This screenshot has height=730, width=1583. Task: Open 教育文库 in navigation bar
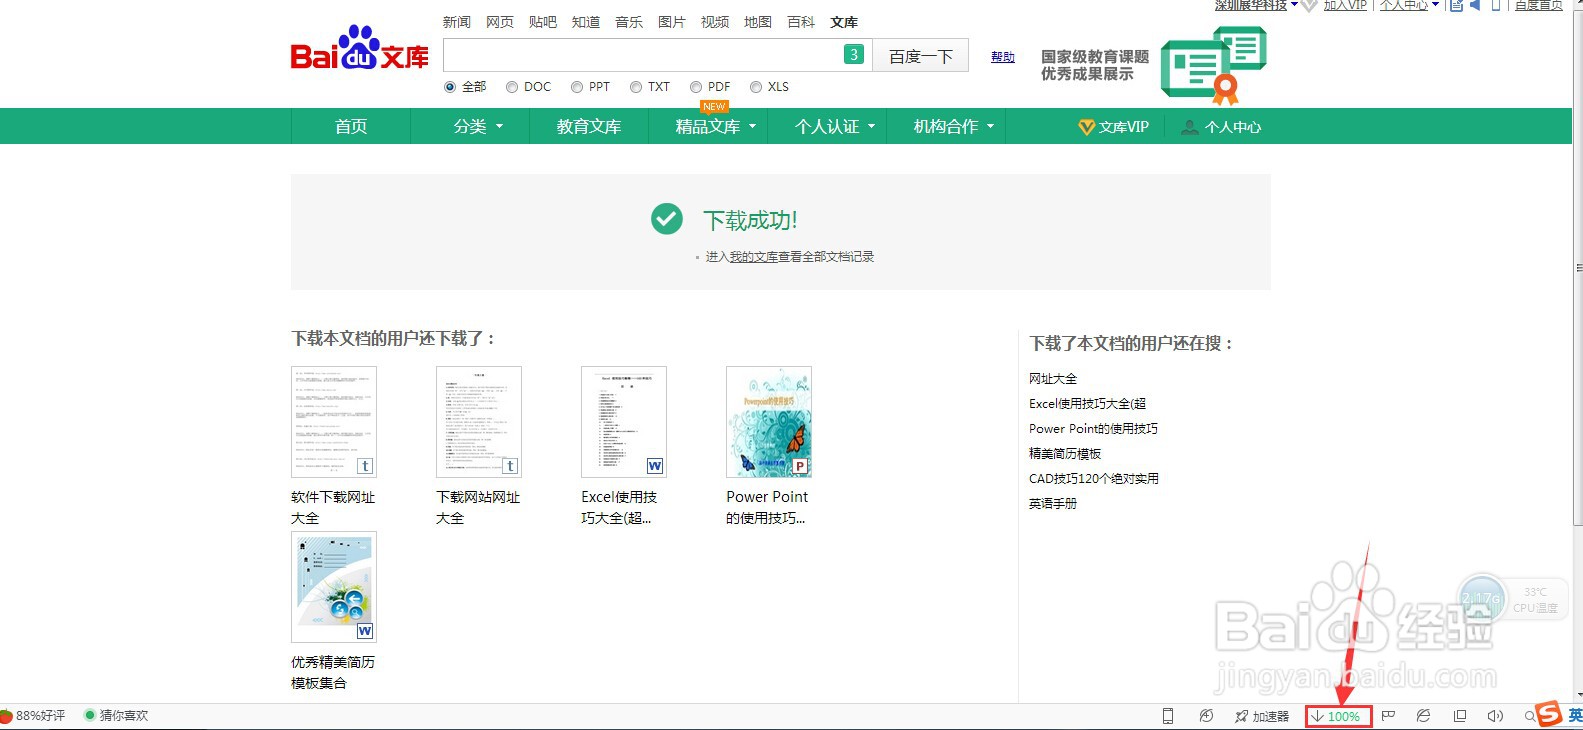point(589,126)
